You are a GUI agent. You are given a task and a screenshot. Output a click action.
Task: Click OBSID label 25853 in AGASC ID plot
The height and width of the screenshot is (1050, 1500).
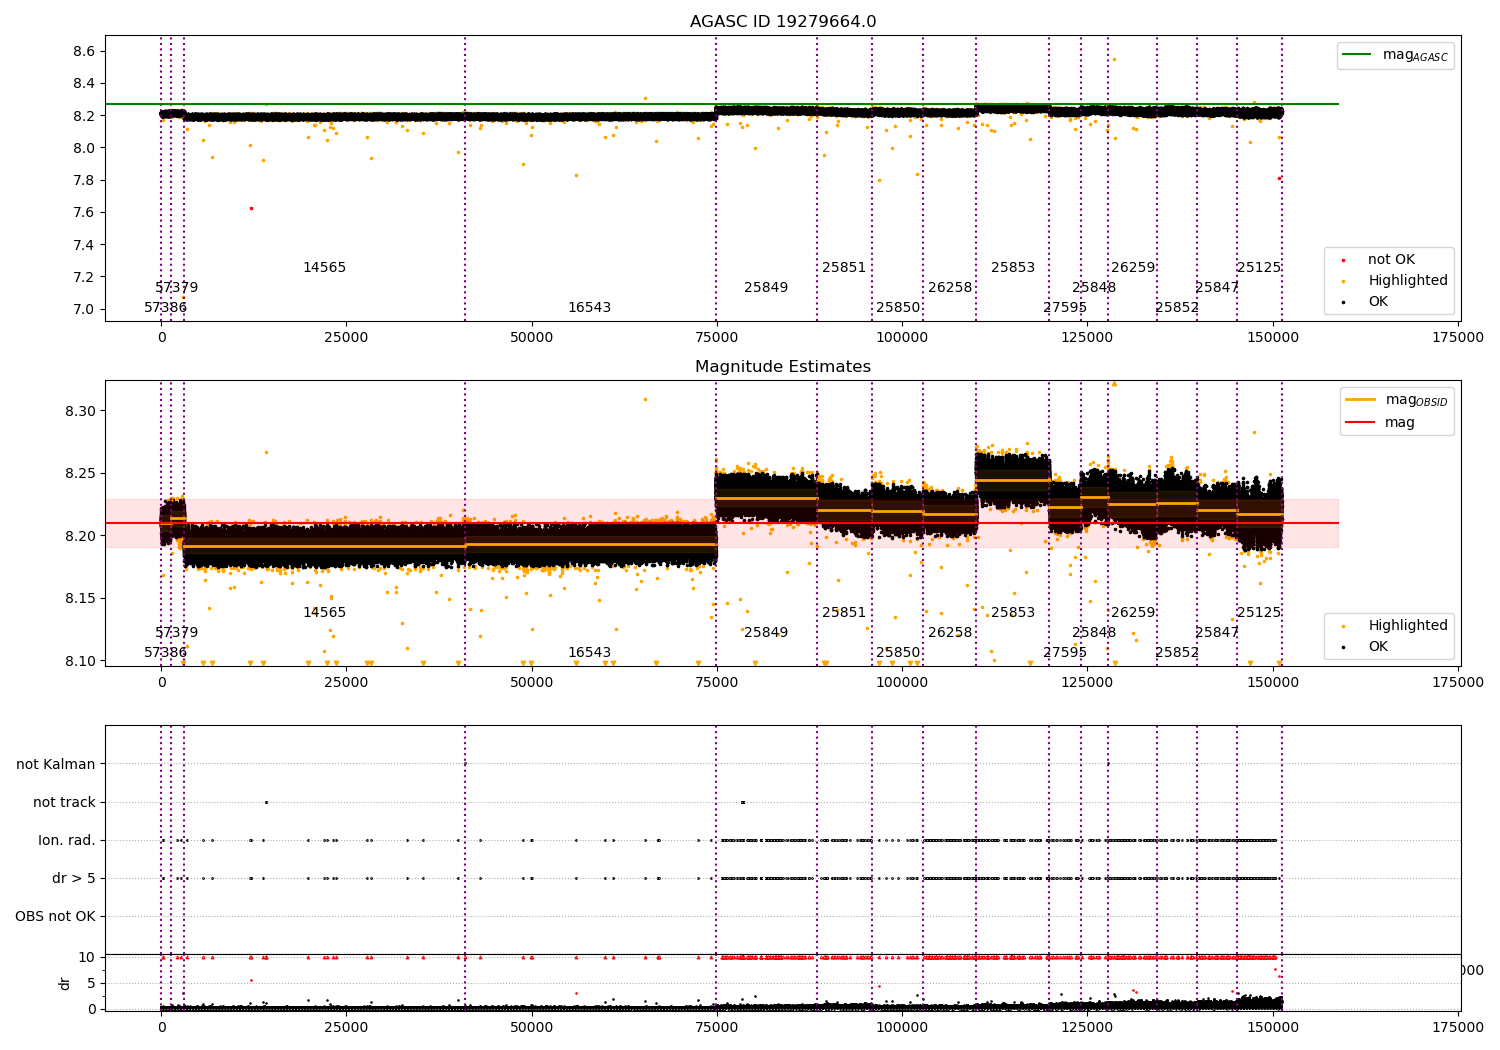pyautogui.click(x=1013, y=267)
